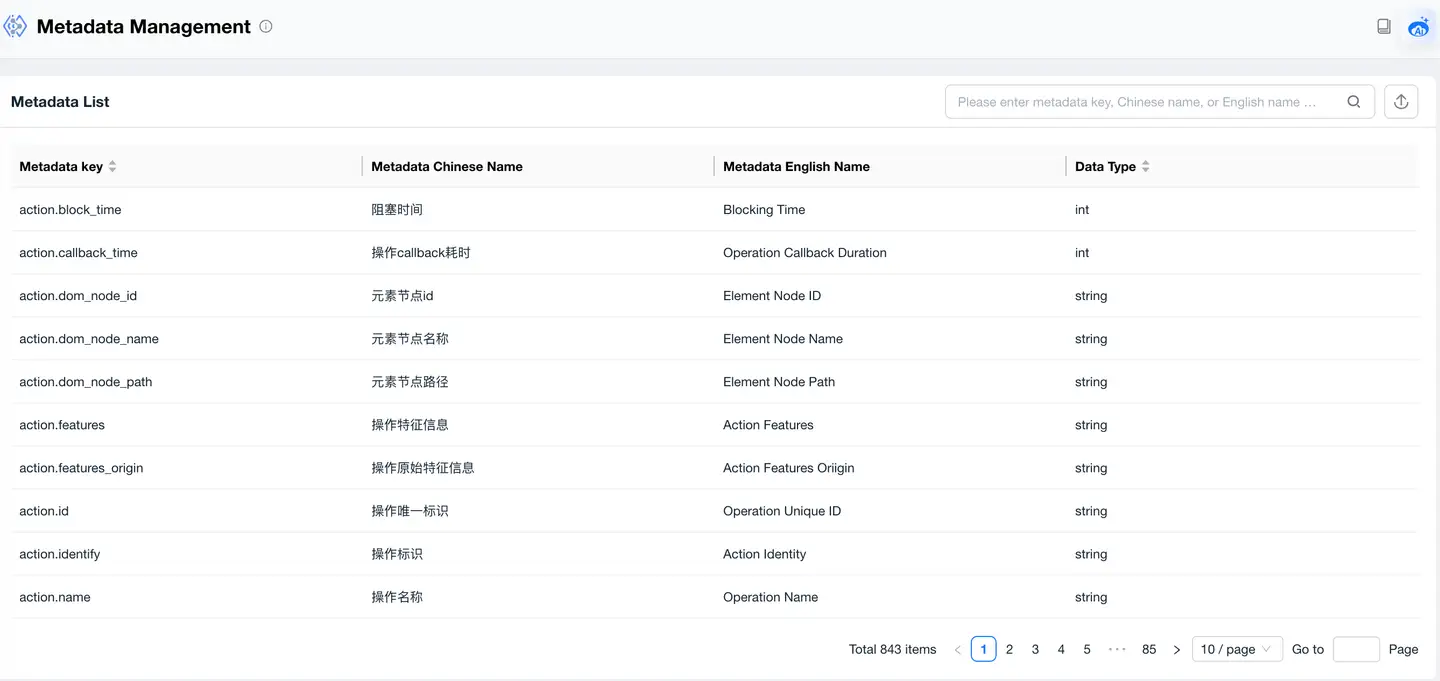Viewport: 1440px width, 681px height.
Task: Sort by Data Type column
Action: 1145,167
